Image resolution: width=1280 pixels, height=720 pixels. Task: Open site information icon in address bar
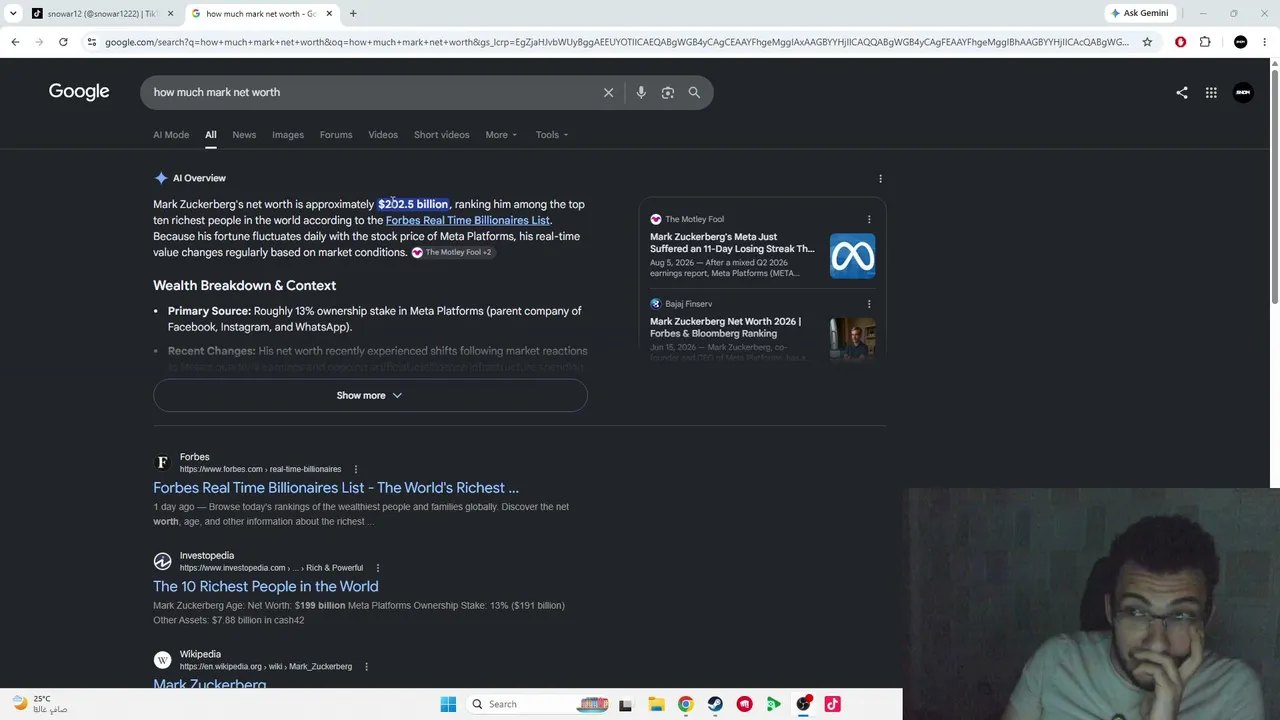(x=91, y=42)
